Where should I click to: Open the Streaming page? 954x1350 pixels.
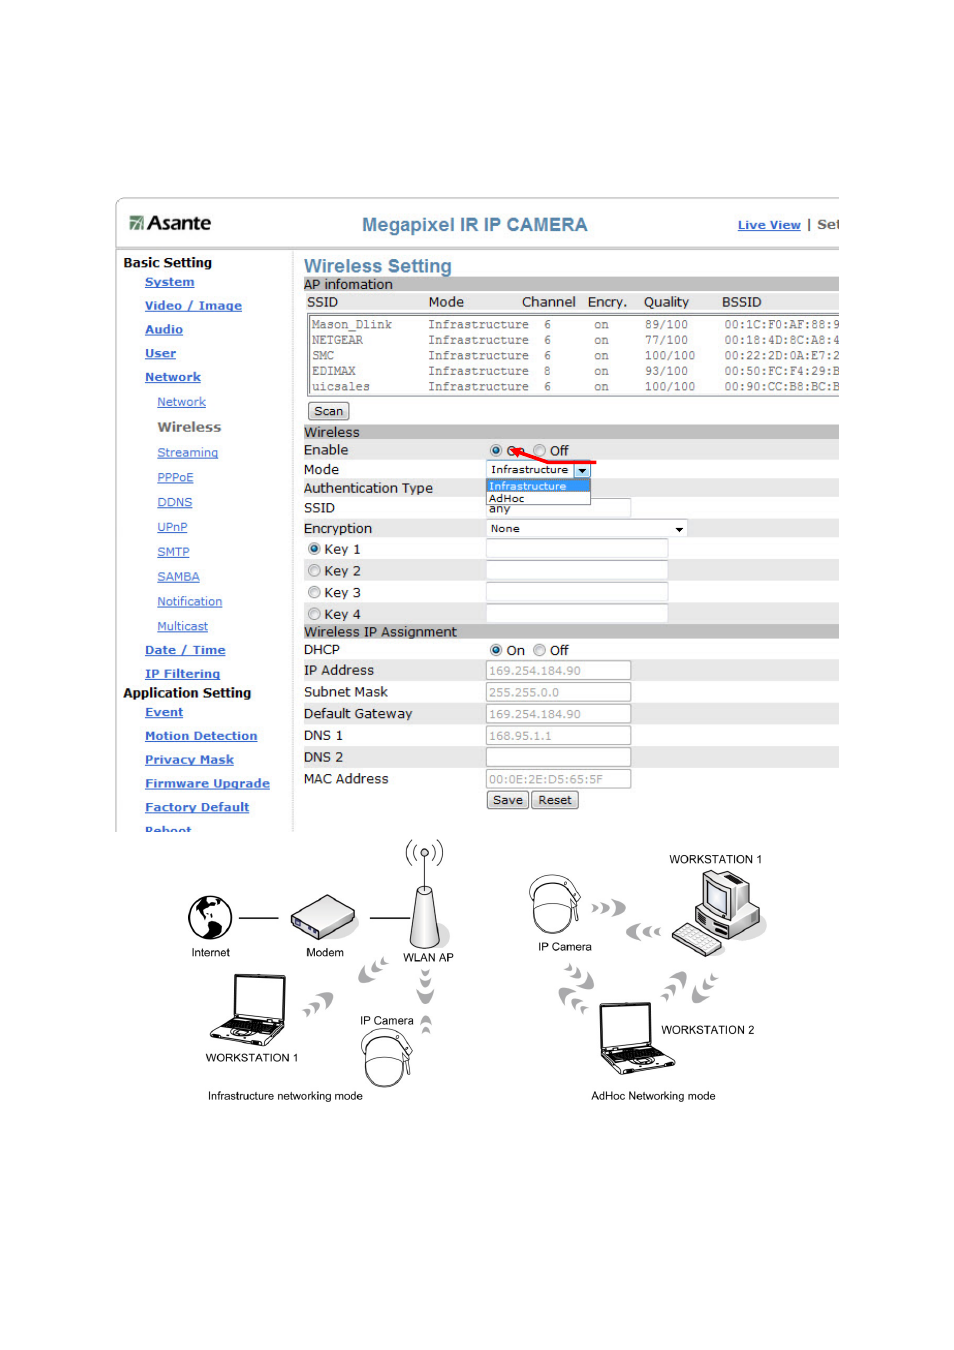tap(187, 453)
